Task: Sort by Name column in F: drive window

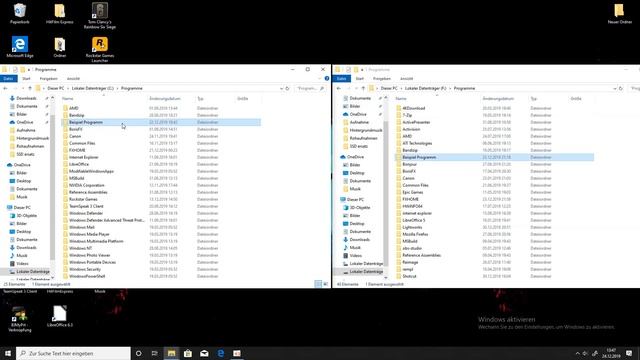Action: pos(401,99)
